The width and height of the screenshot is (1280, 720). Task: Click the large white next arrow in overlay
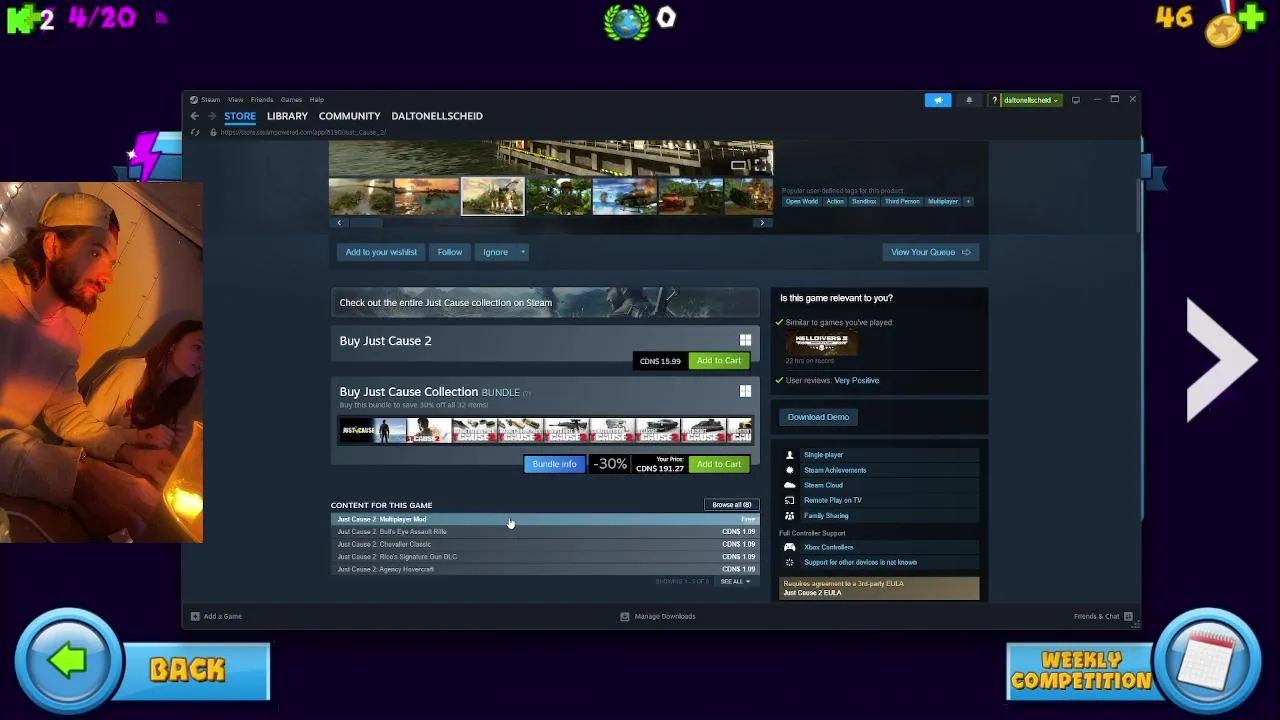(1220, 361)
